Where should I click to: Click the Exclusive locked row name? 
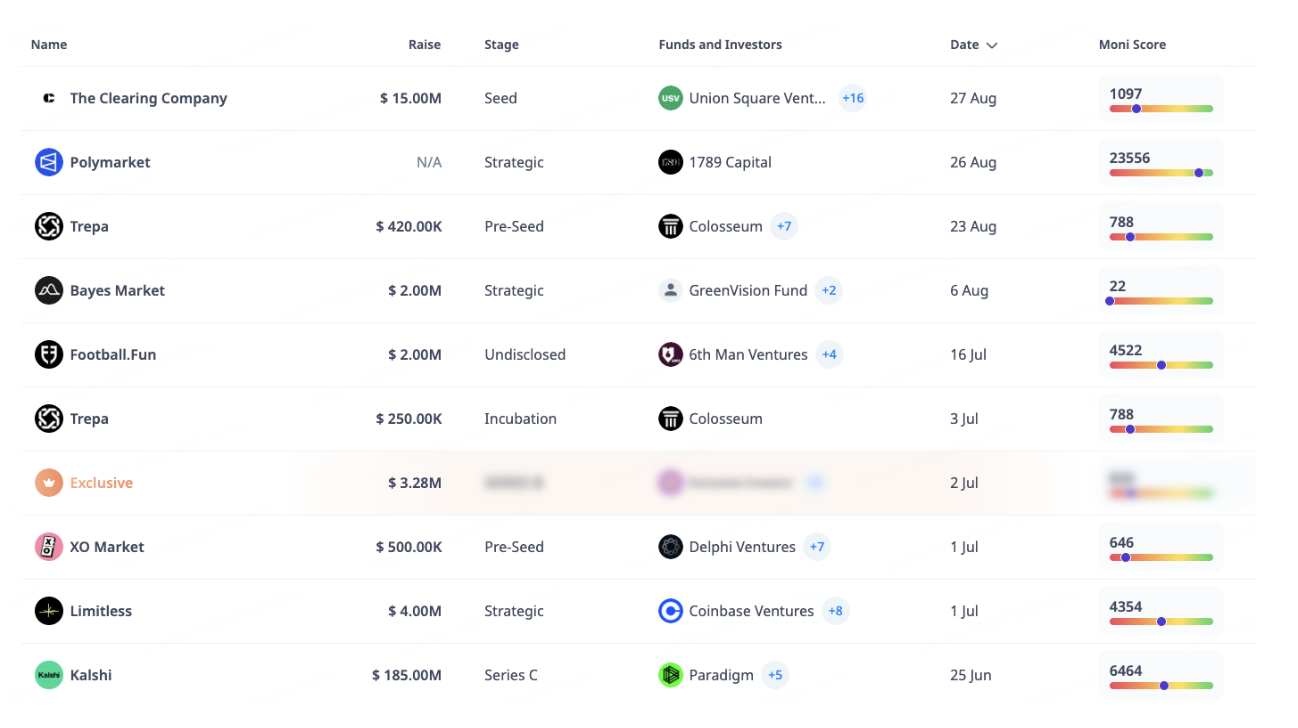[x=101, y=483]
